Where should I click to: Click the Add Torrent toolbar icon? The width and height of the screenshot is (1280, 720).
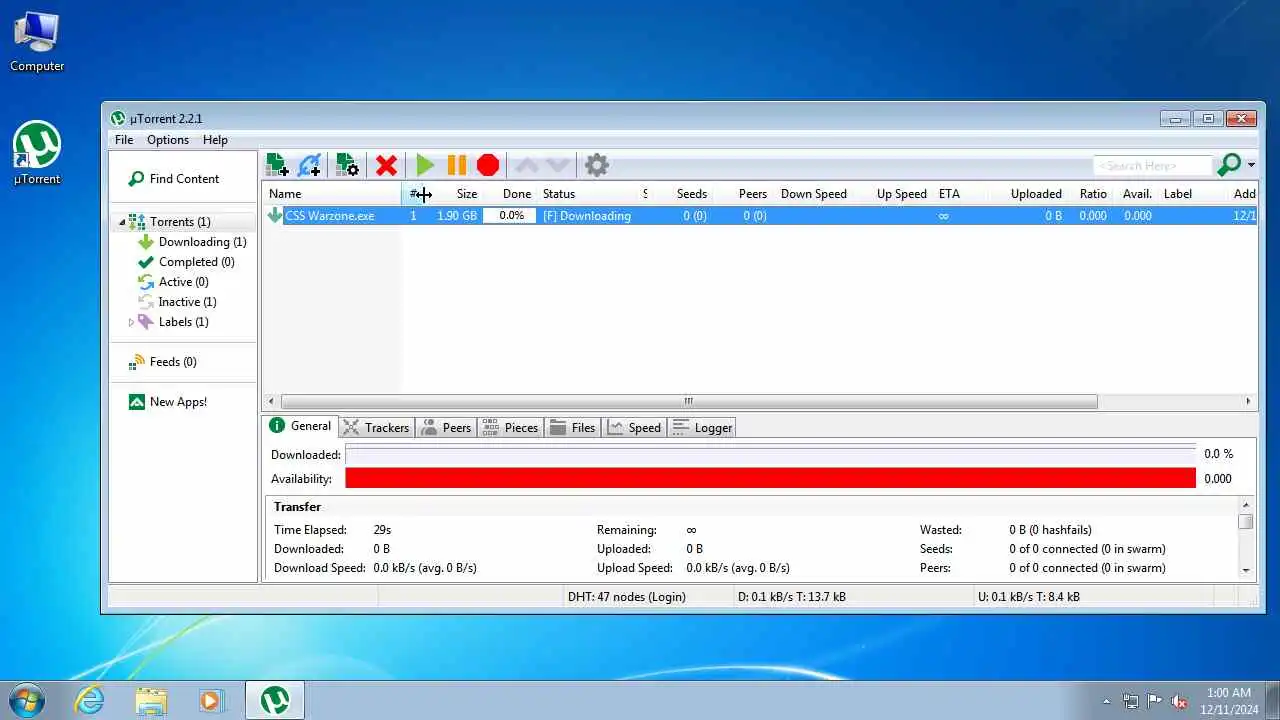pos(278,165)
